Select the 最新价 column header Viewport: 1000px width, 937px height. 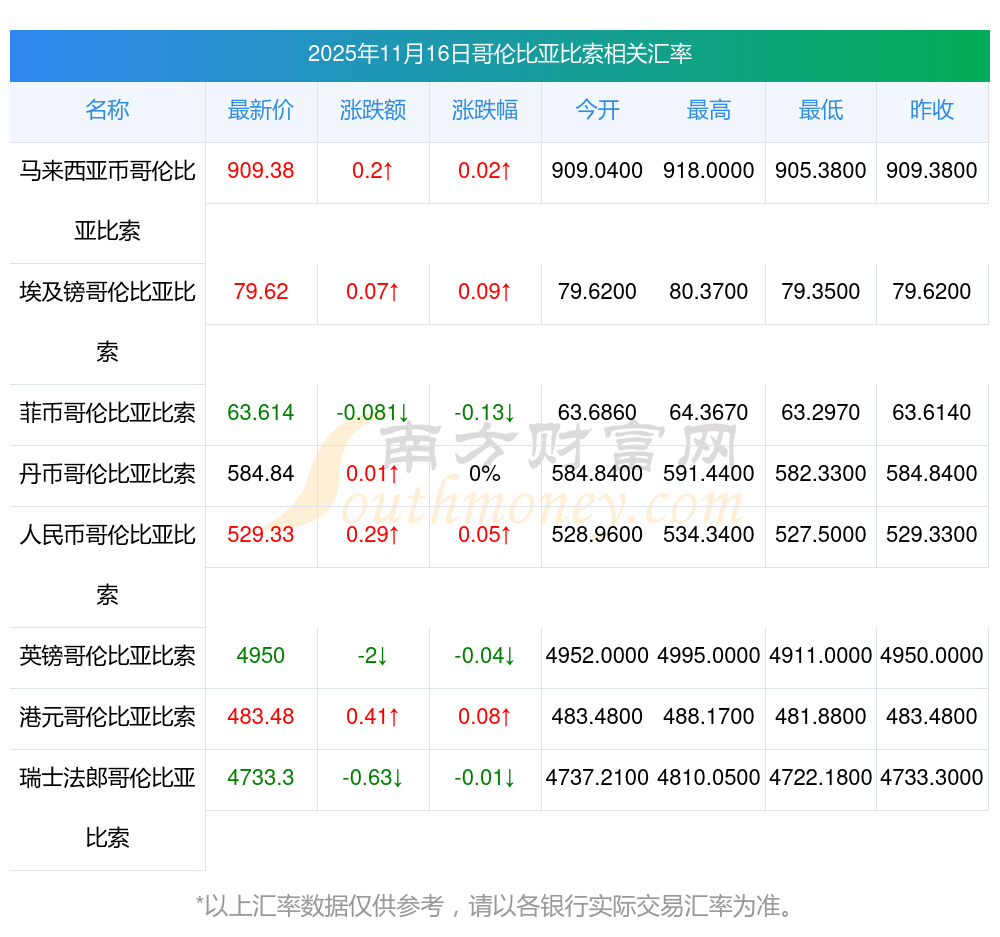[261, 111]
